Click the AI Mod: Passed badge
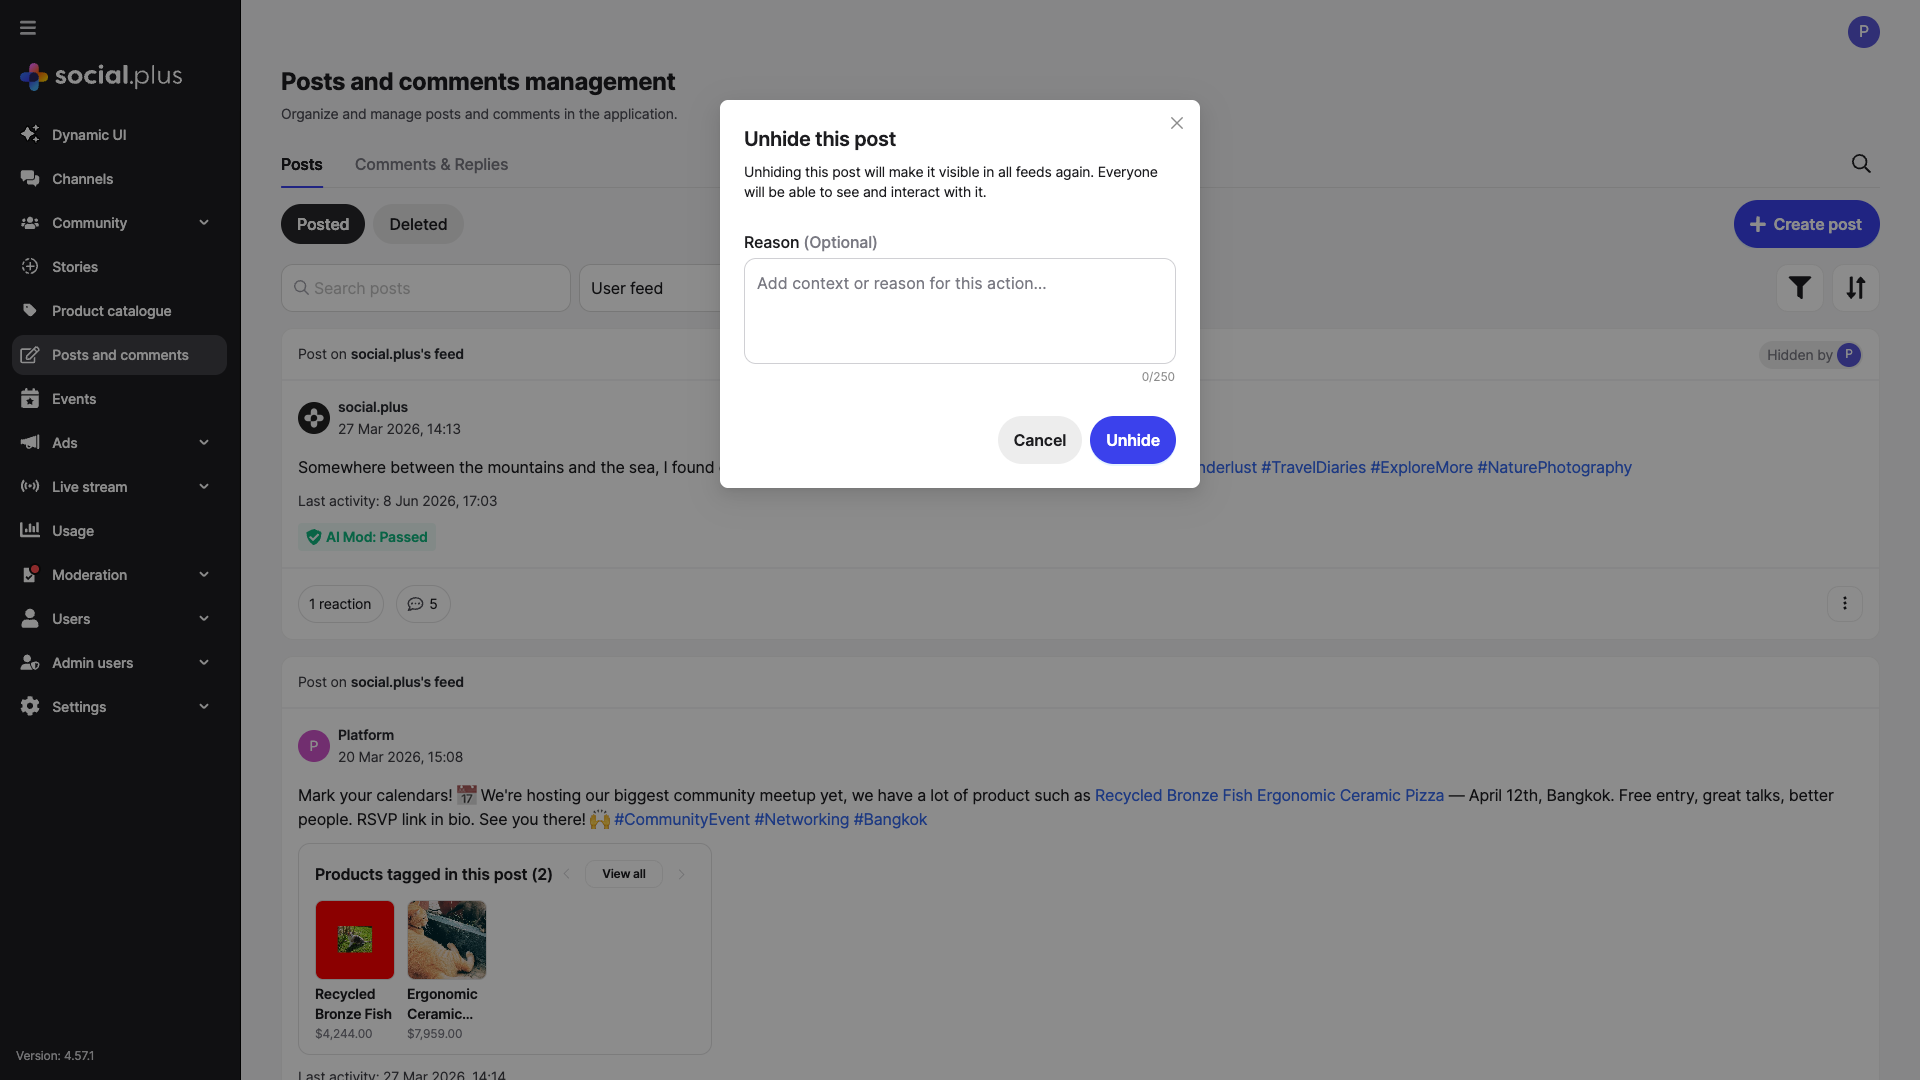Viewport: 1920px width, 1080px height. point(367,537)
